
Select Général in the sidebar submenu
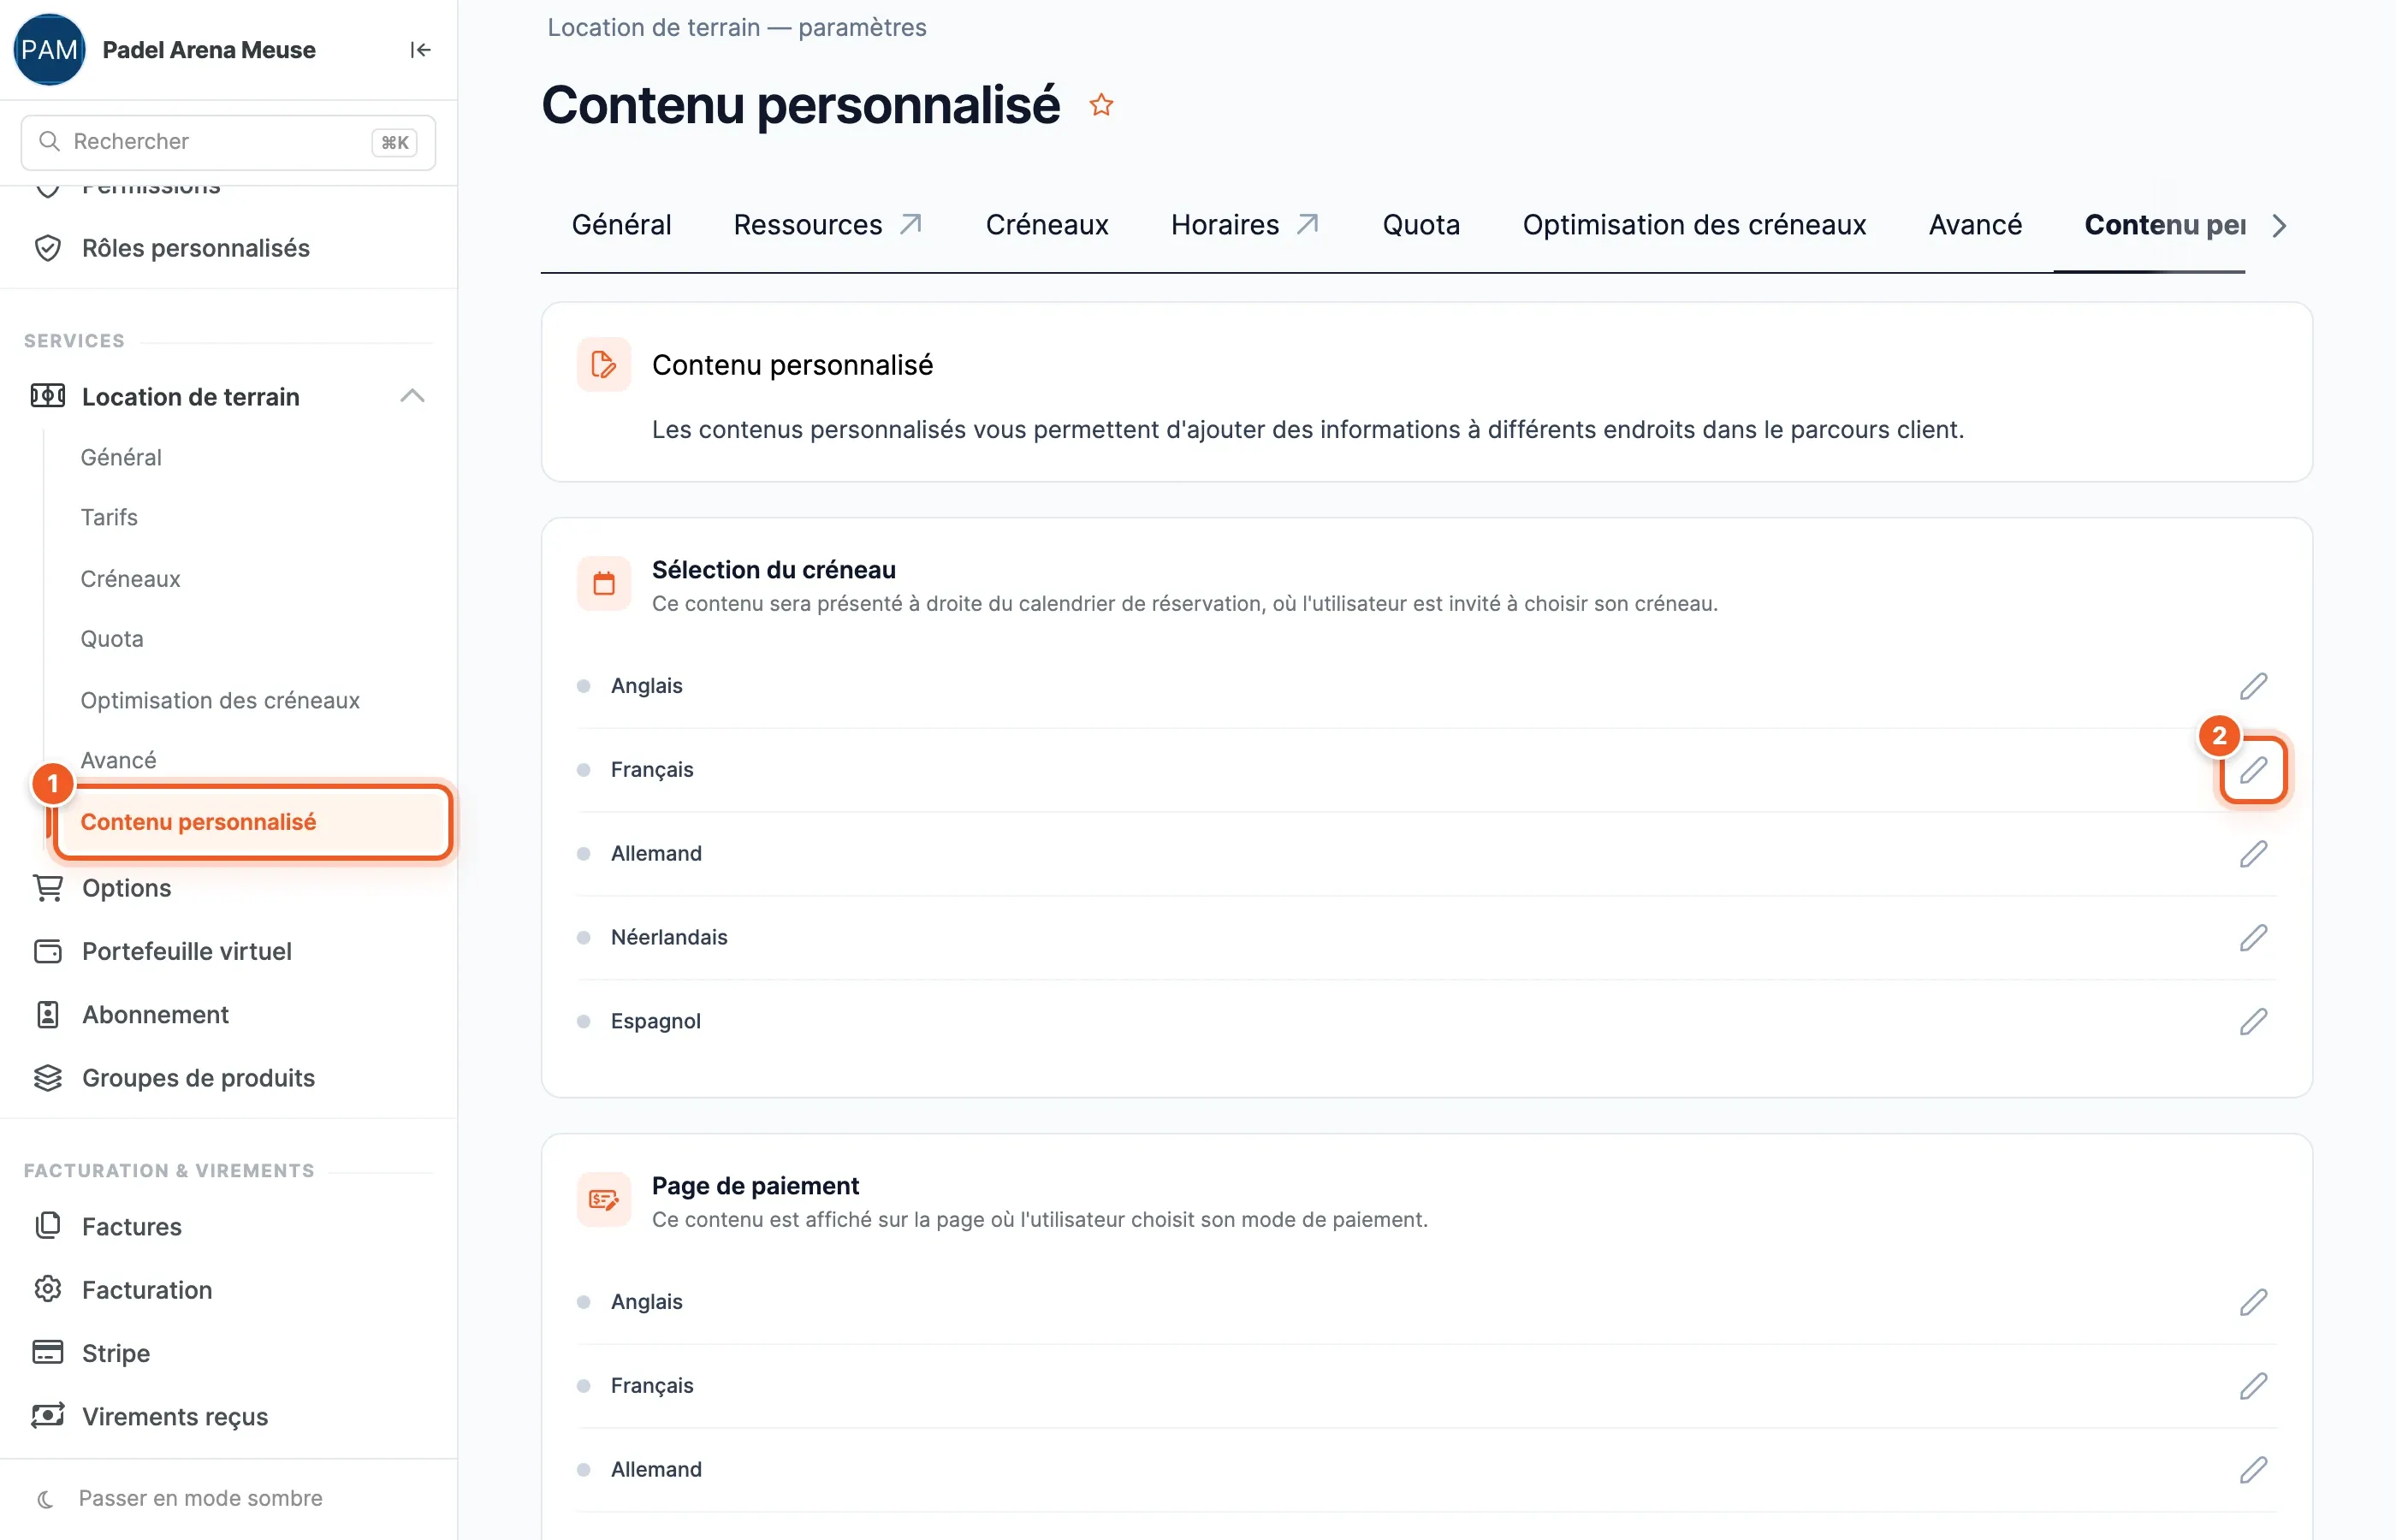point(121,457)
